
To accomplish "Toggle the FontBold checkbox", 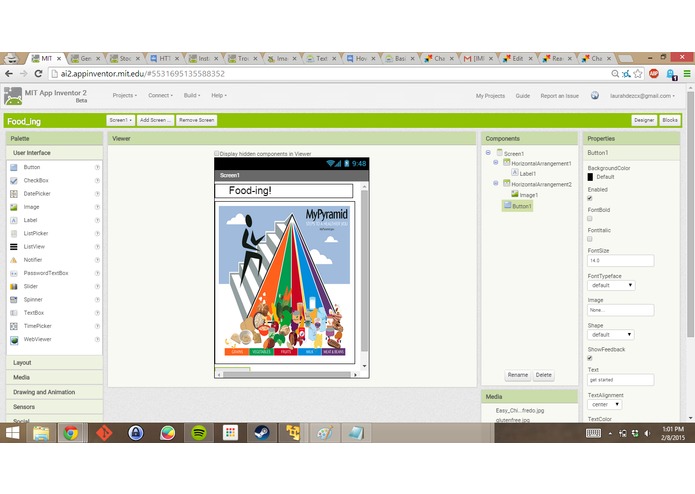I will pyautogui.click(x=590, y=218).
